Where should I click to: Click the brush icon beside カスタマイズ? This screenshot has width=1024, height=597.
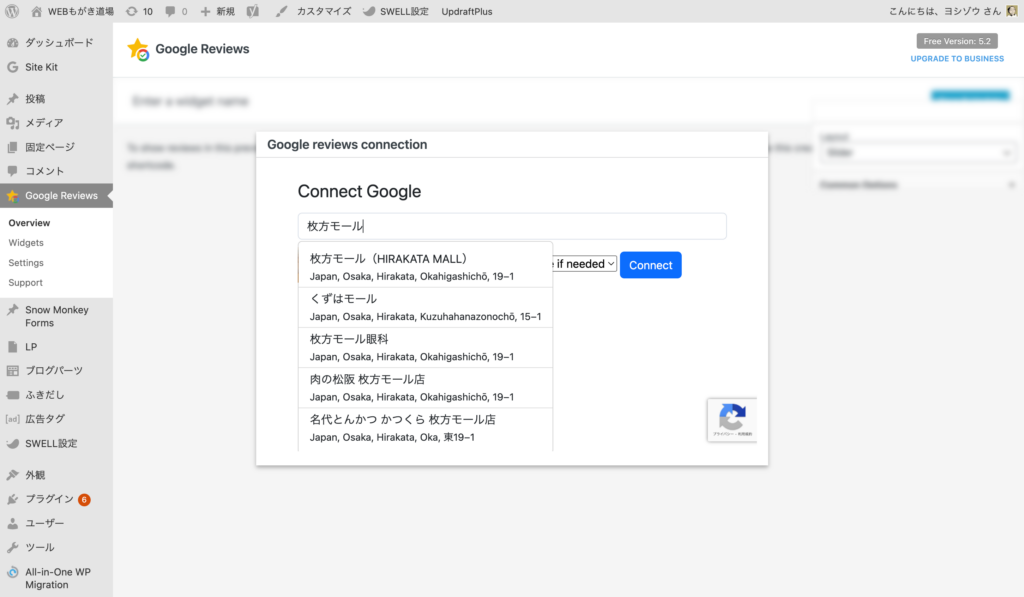coord(281,11)
